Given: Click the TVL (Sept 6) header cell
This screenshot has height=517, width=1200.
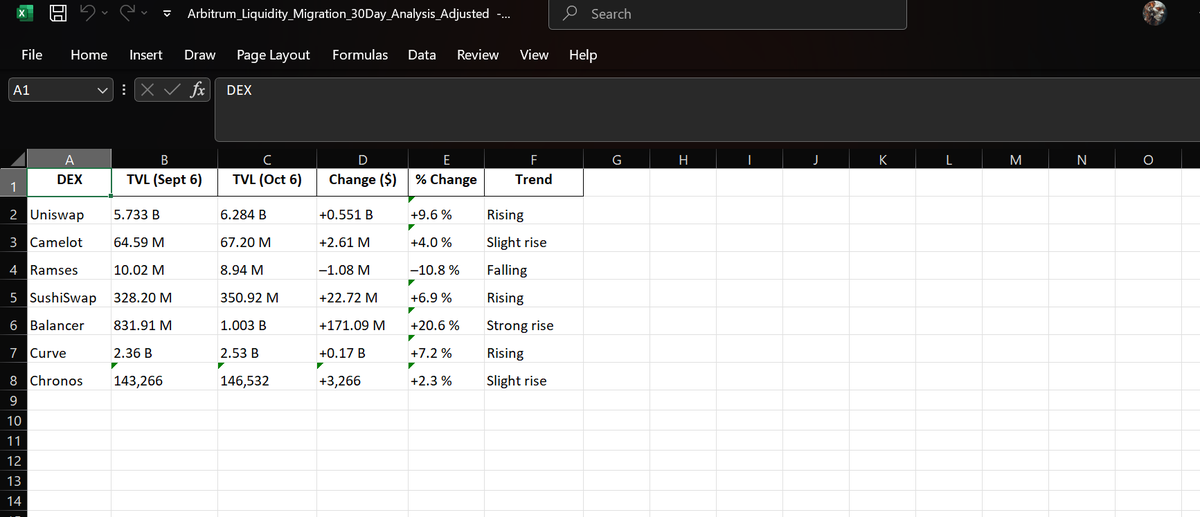Looking at the screenshot, I should point(164,182).
